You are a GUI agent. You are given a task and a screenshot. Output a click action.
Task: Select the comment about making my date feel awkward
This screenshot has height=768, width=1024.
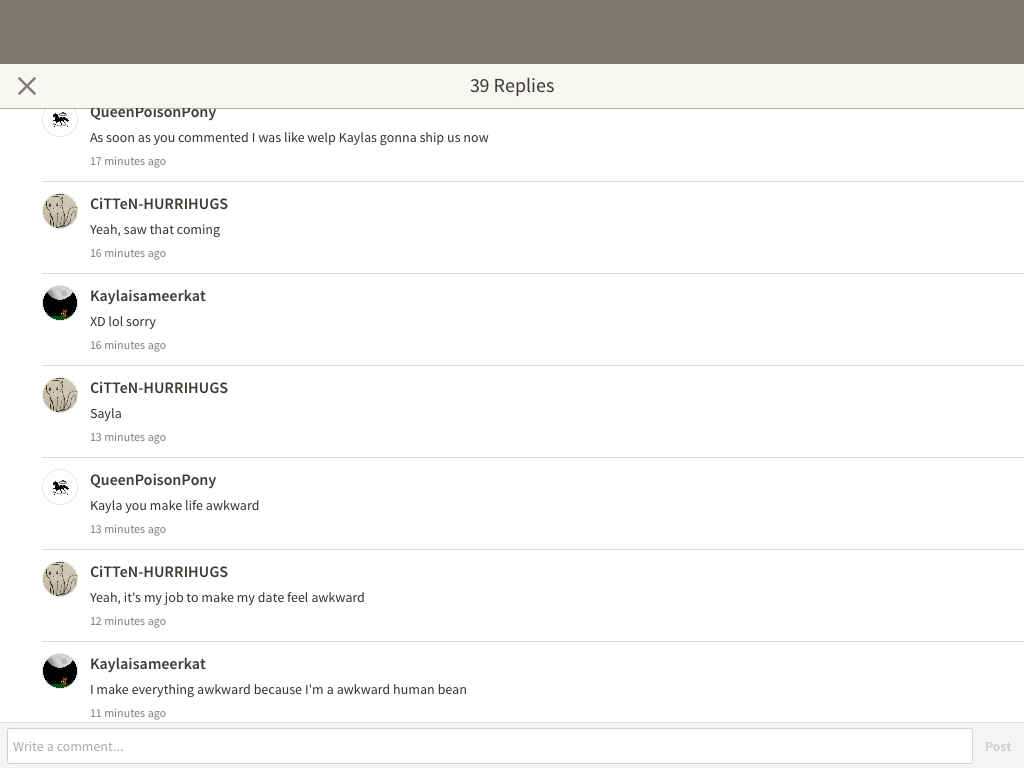227,598
